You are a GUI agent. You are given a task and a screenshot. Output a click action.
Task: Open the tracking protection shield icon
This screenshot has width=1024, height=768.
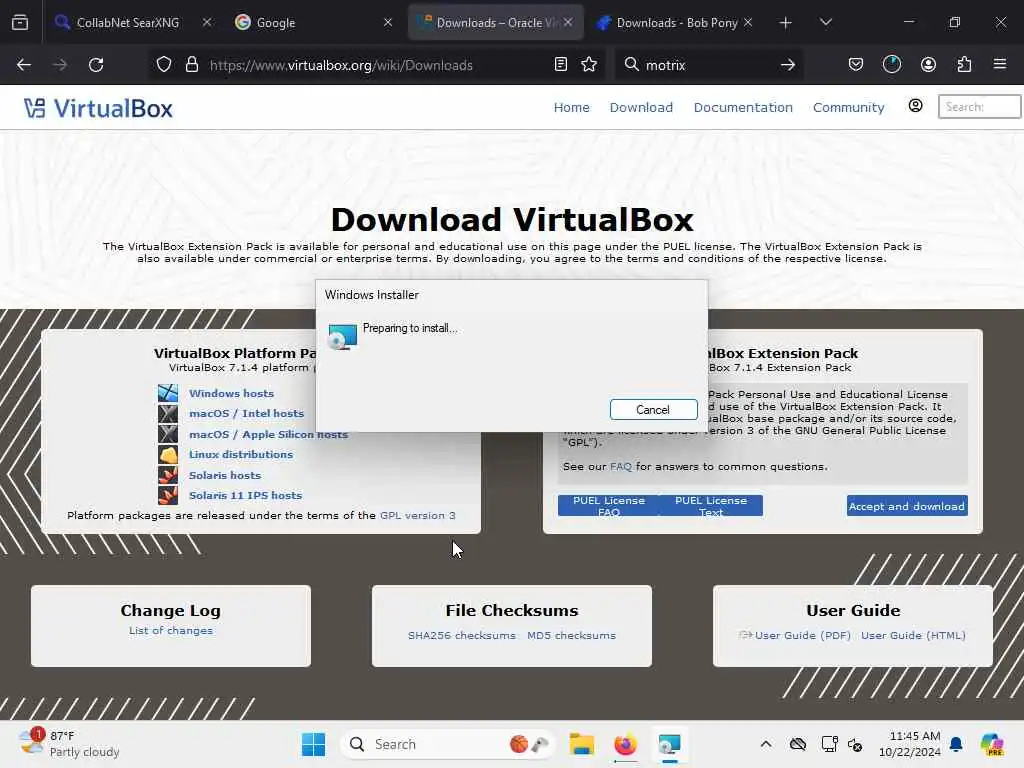[164, 65]
